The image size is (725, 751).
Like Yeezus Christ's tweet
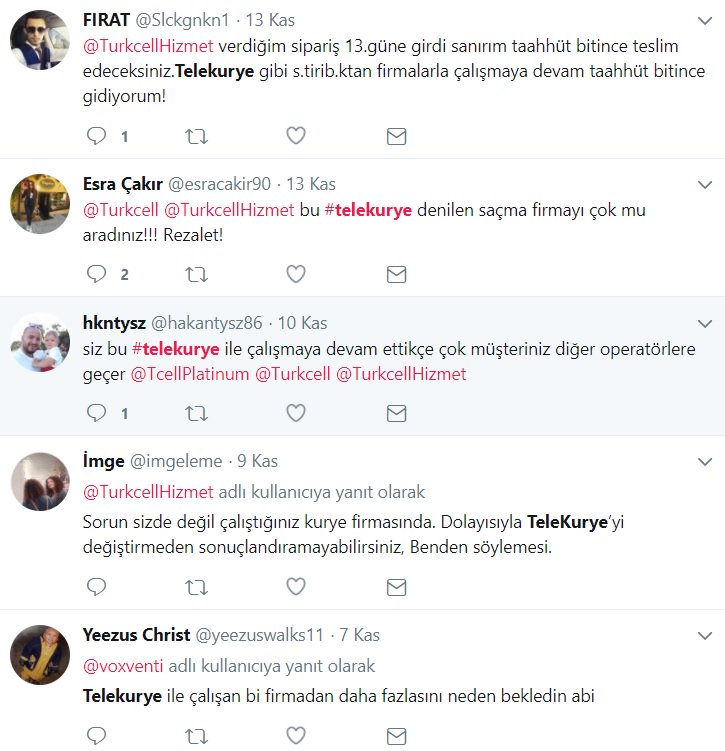coord(296,735)
